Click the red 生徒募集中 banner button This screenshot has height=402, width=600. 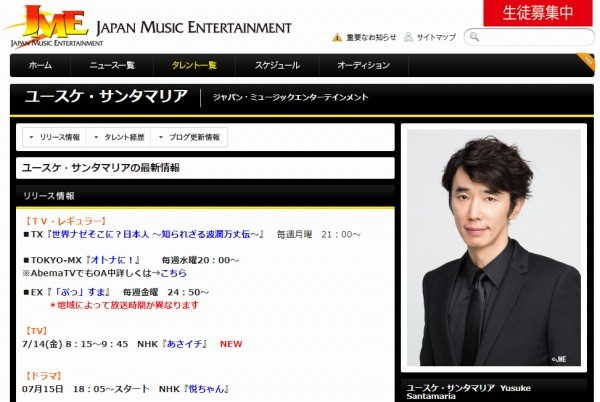[538, 13]
